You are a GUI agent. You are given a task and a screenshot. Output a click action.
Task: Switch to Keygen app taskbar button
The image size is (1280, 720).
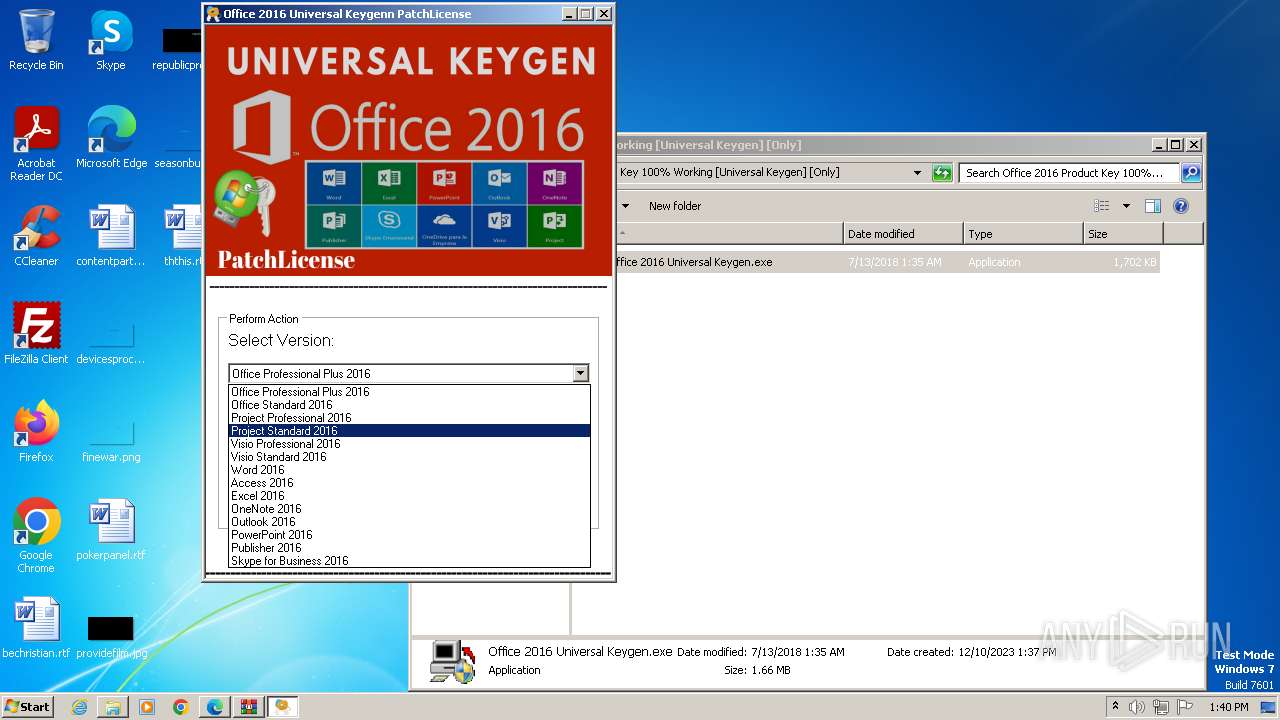(x=283, y=707)
